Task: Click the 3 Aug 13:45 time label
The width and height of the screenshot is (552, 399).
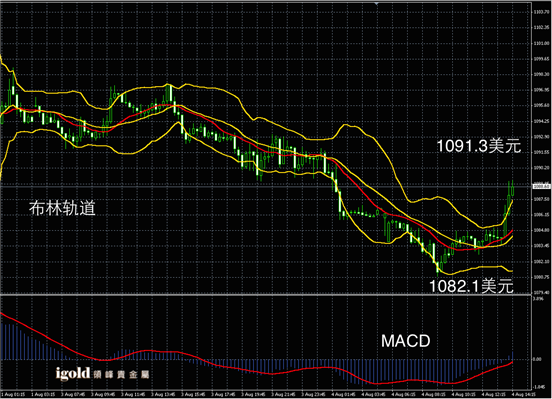Action: 163,394
